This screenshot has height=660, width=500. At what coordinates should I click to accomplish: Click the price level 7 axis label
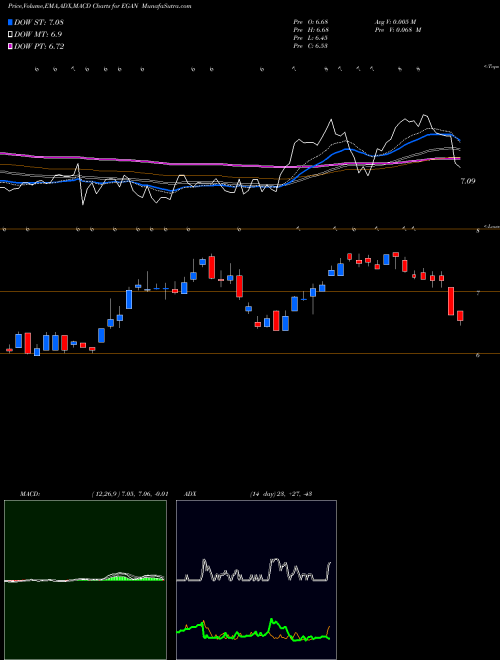click(x=478, y=293)
